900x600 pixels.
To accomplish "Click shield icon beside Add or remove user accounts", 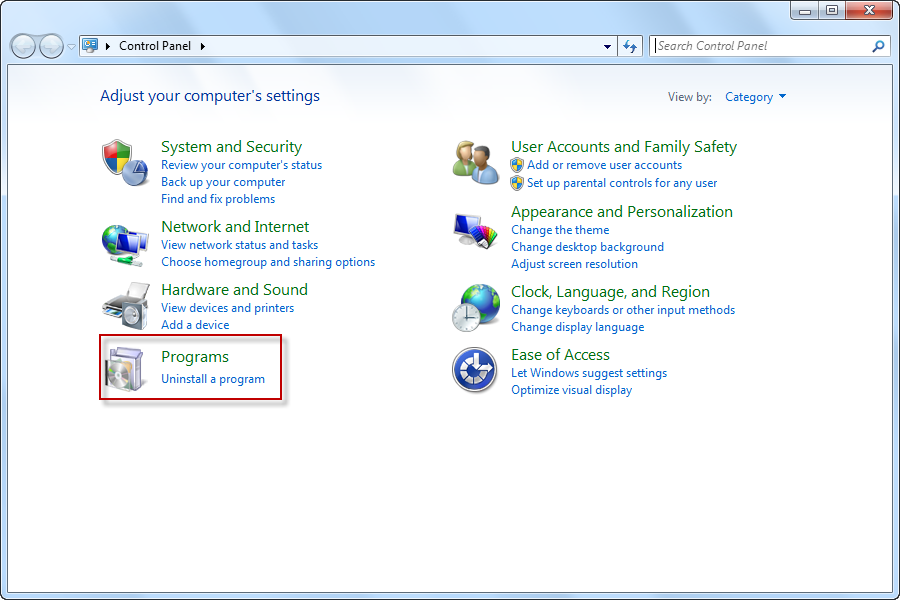I will pos(517,165).
